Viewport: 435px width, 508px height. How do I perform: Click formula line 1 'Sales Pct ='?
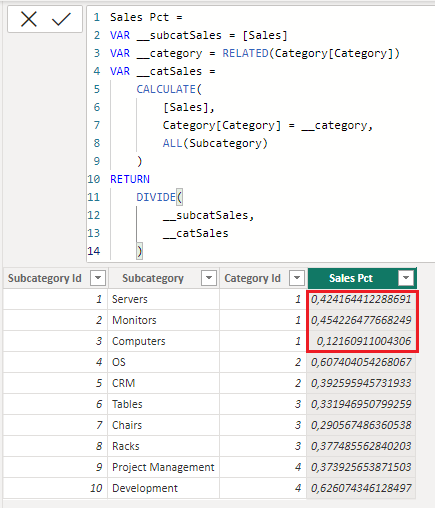tap(146, 17)
